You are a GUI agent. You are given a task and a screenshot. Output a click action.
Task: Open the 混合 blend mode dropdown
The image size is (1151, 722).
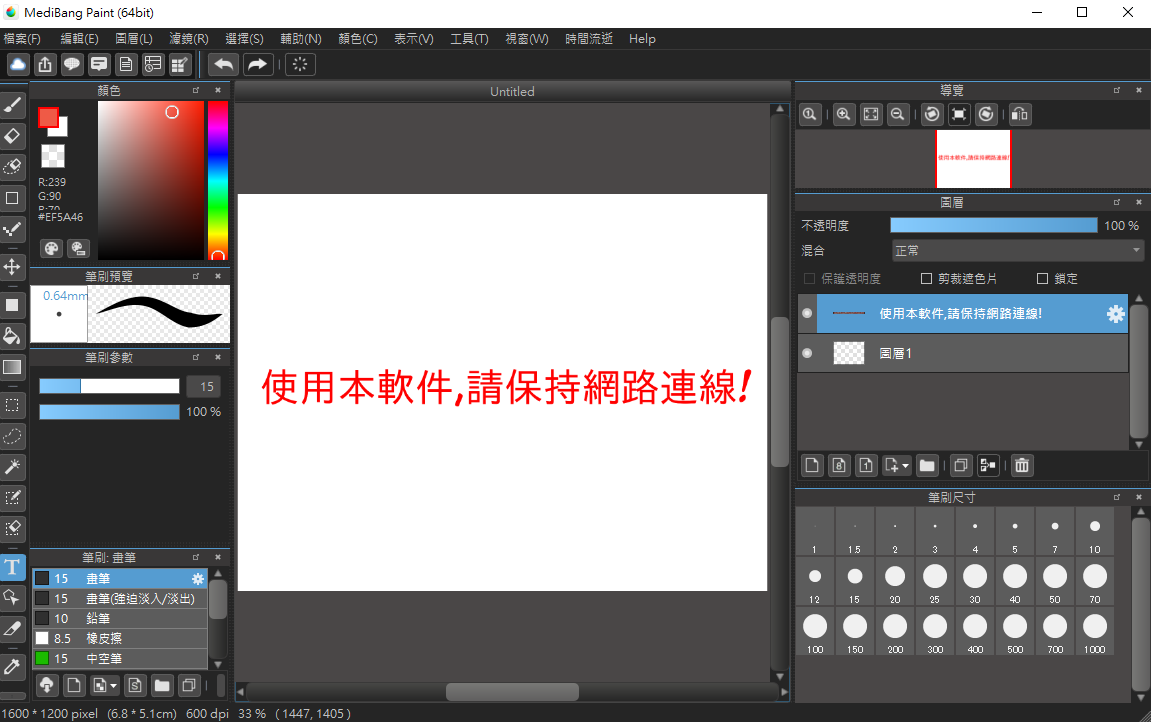[1017, 250]
